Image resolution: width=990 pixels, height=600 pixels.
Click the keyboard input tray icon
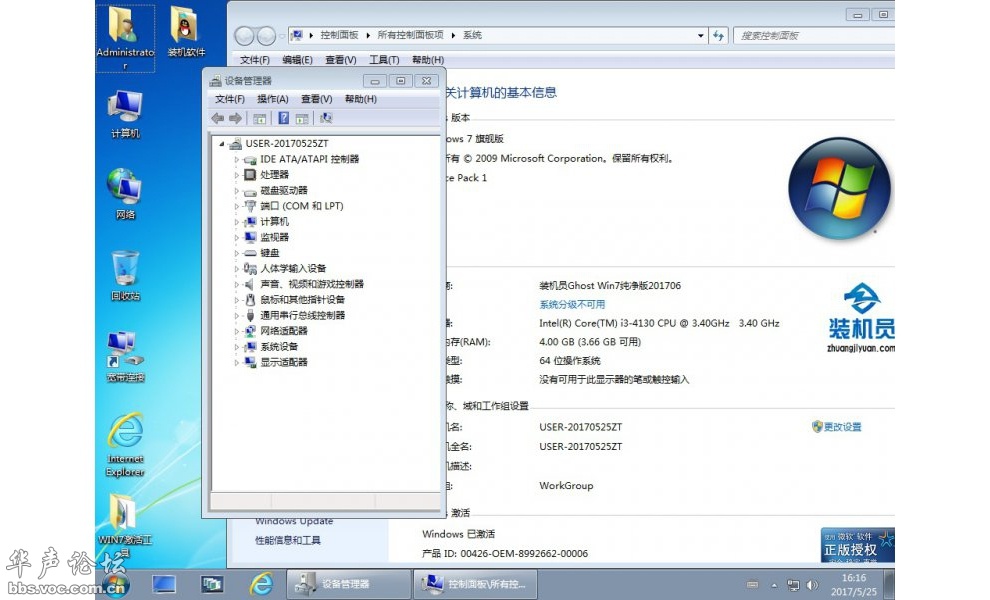point(752,585)
